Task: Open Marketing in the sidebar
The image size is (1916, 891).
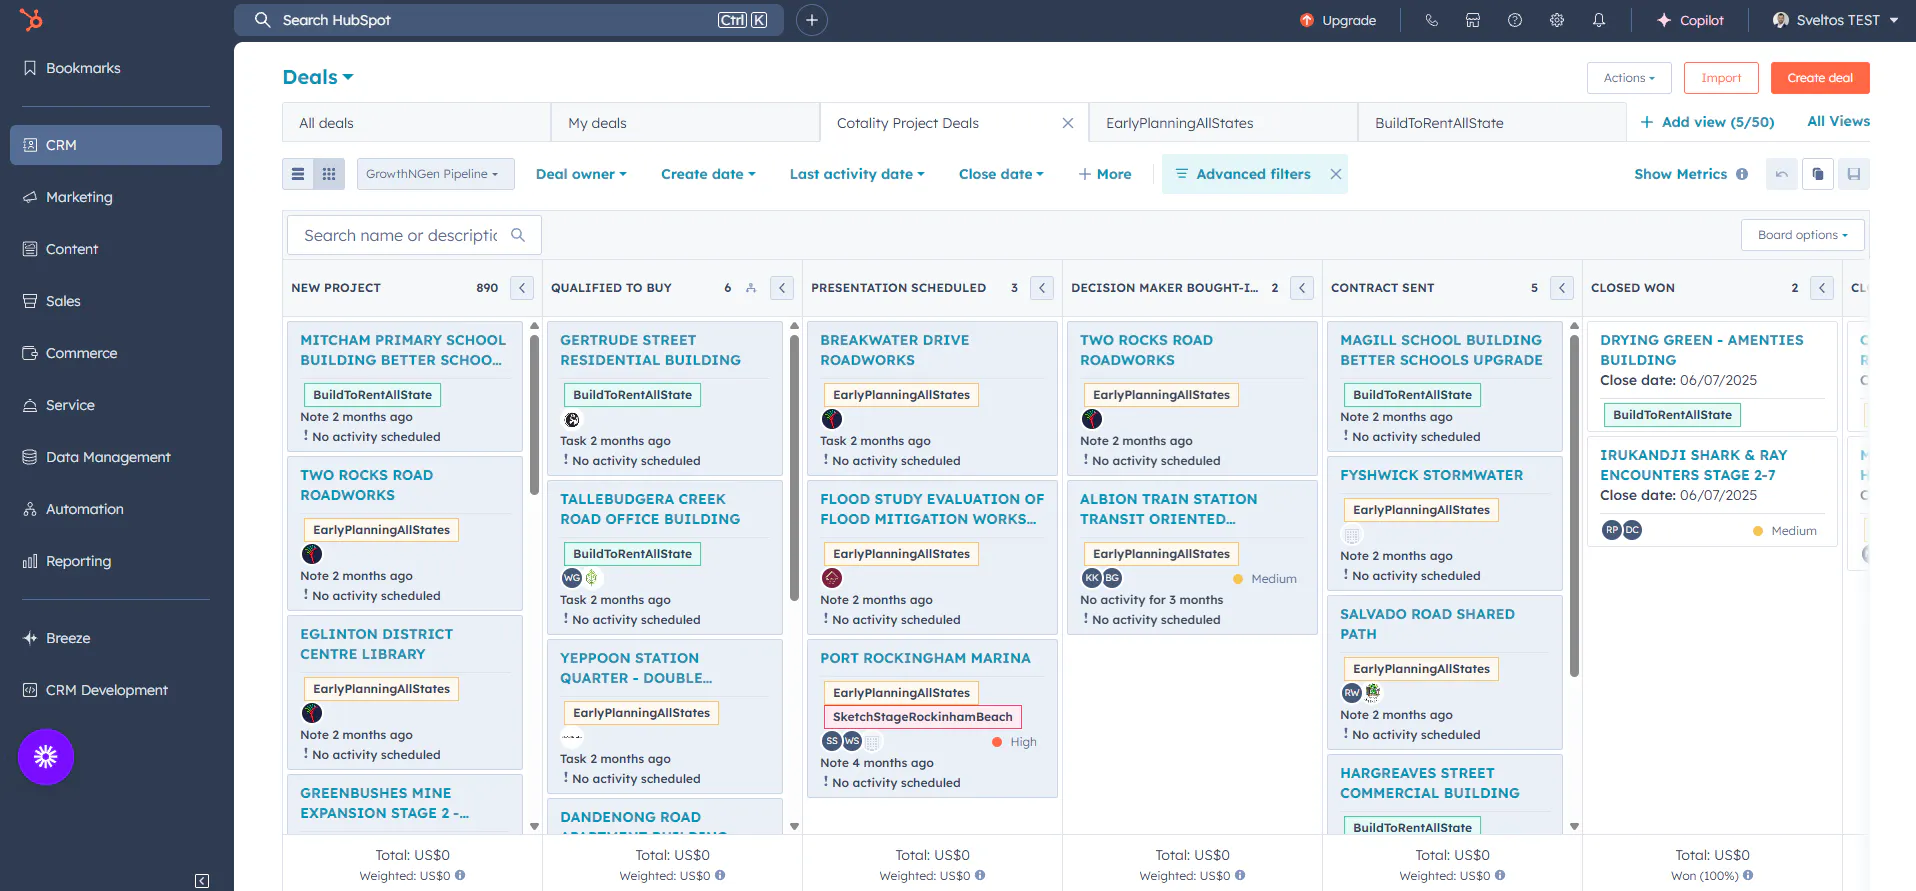Action: click(x=116, y=197)
